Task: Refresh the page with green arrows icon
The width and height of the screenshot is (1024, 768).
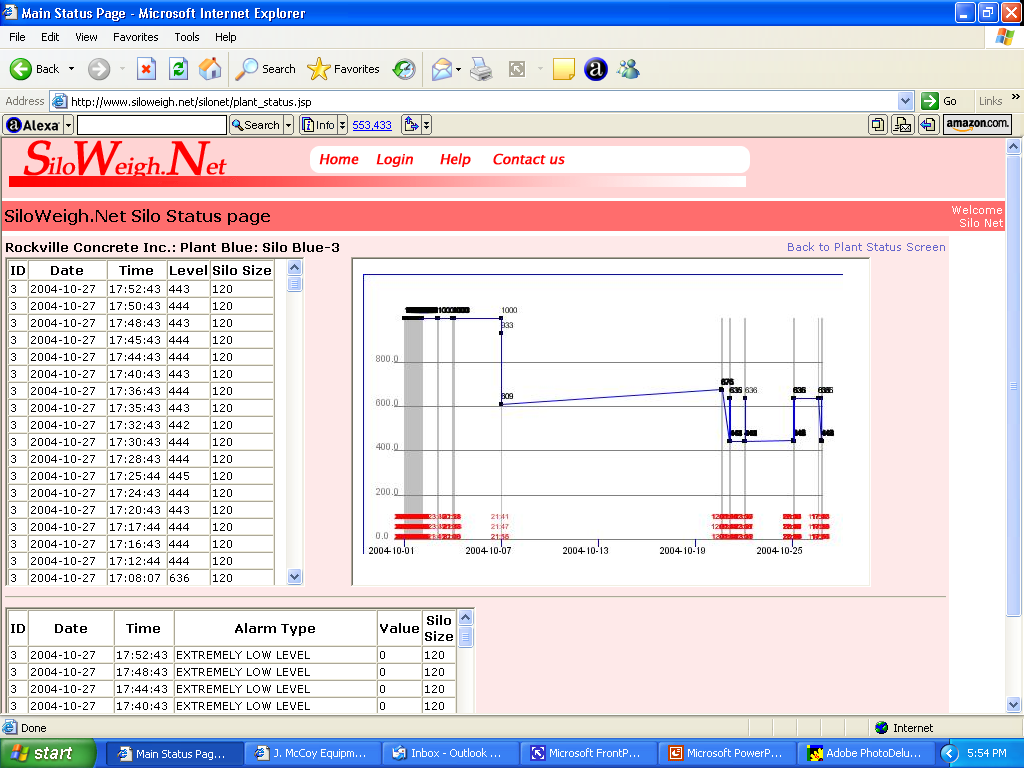Action: [178, 69]
